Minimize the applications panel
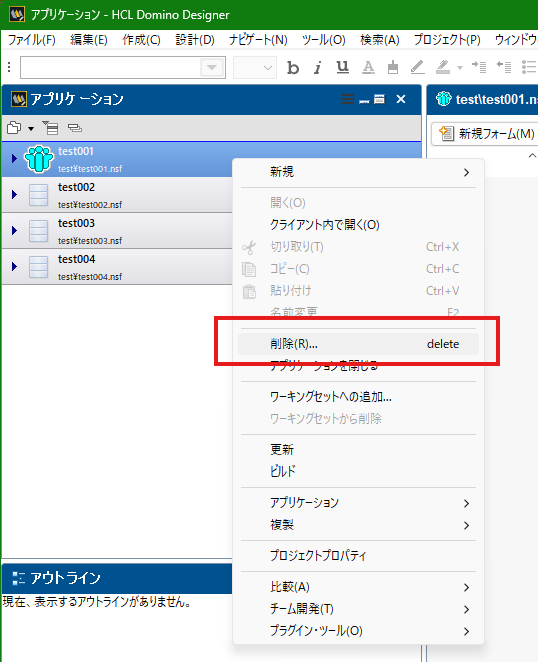This screenshot has height=662, width=538. click(364, 100)
